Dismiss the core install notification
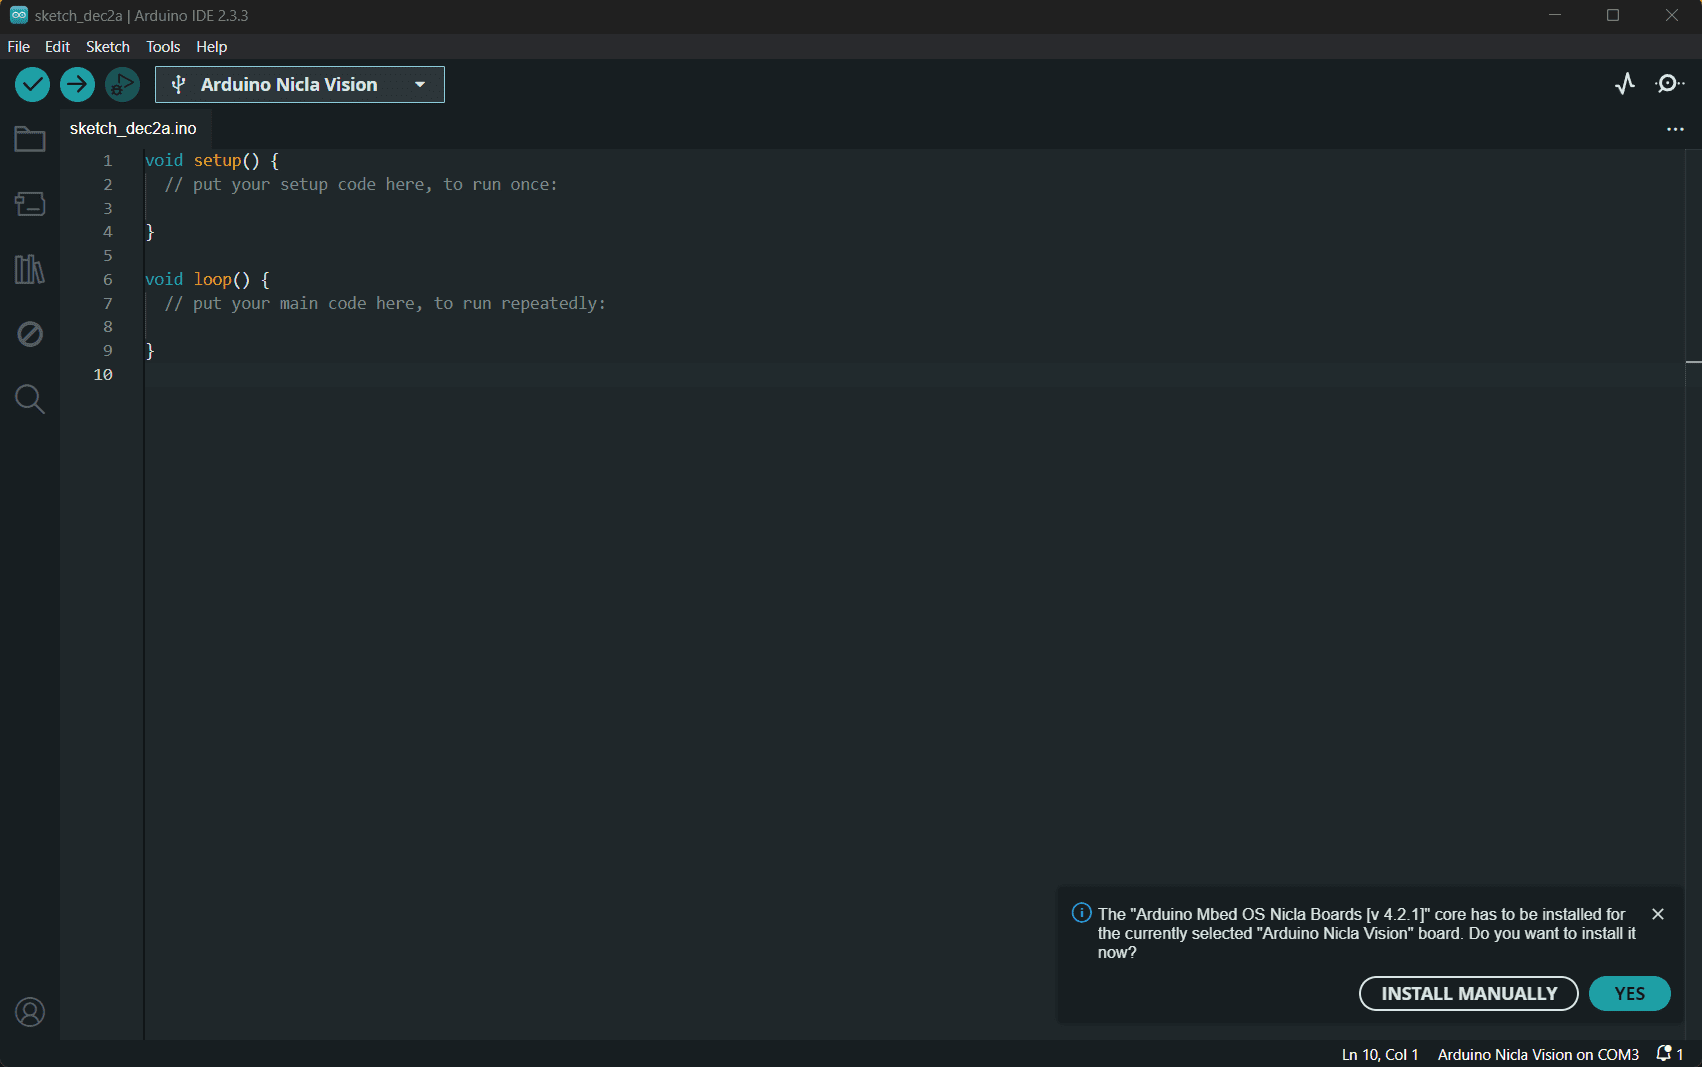 click(1658, 914)
